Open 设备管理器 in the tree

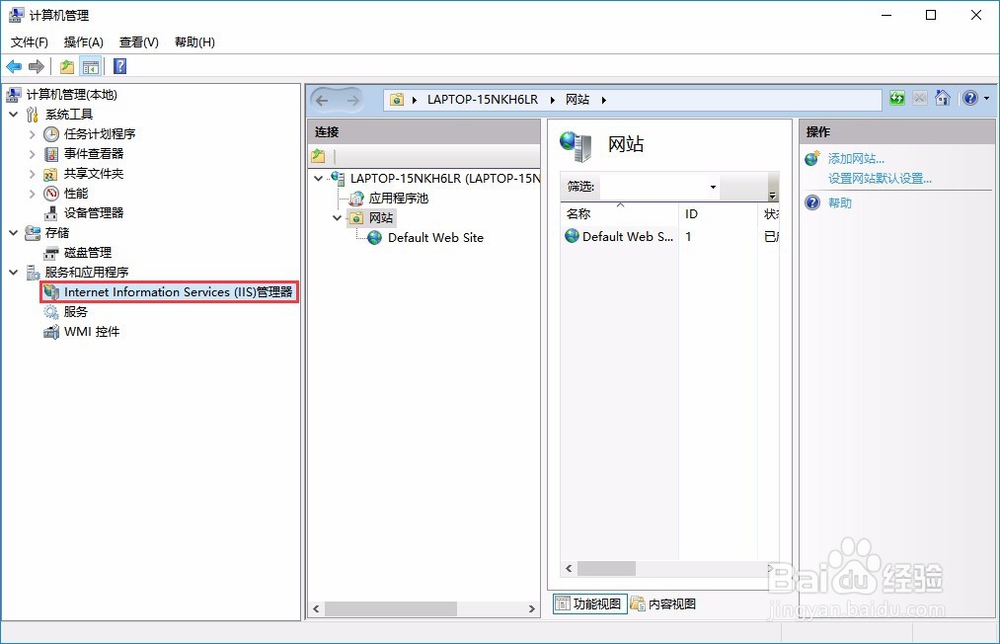pyautogui.click(x=94, y=213)
